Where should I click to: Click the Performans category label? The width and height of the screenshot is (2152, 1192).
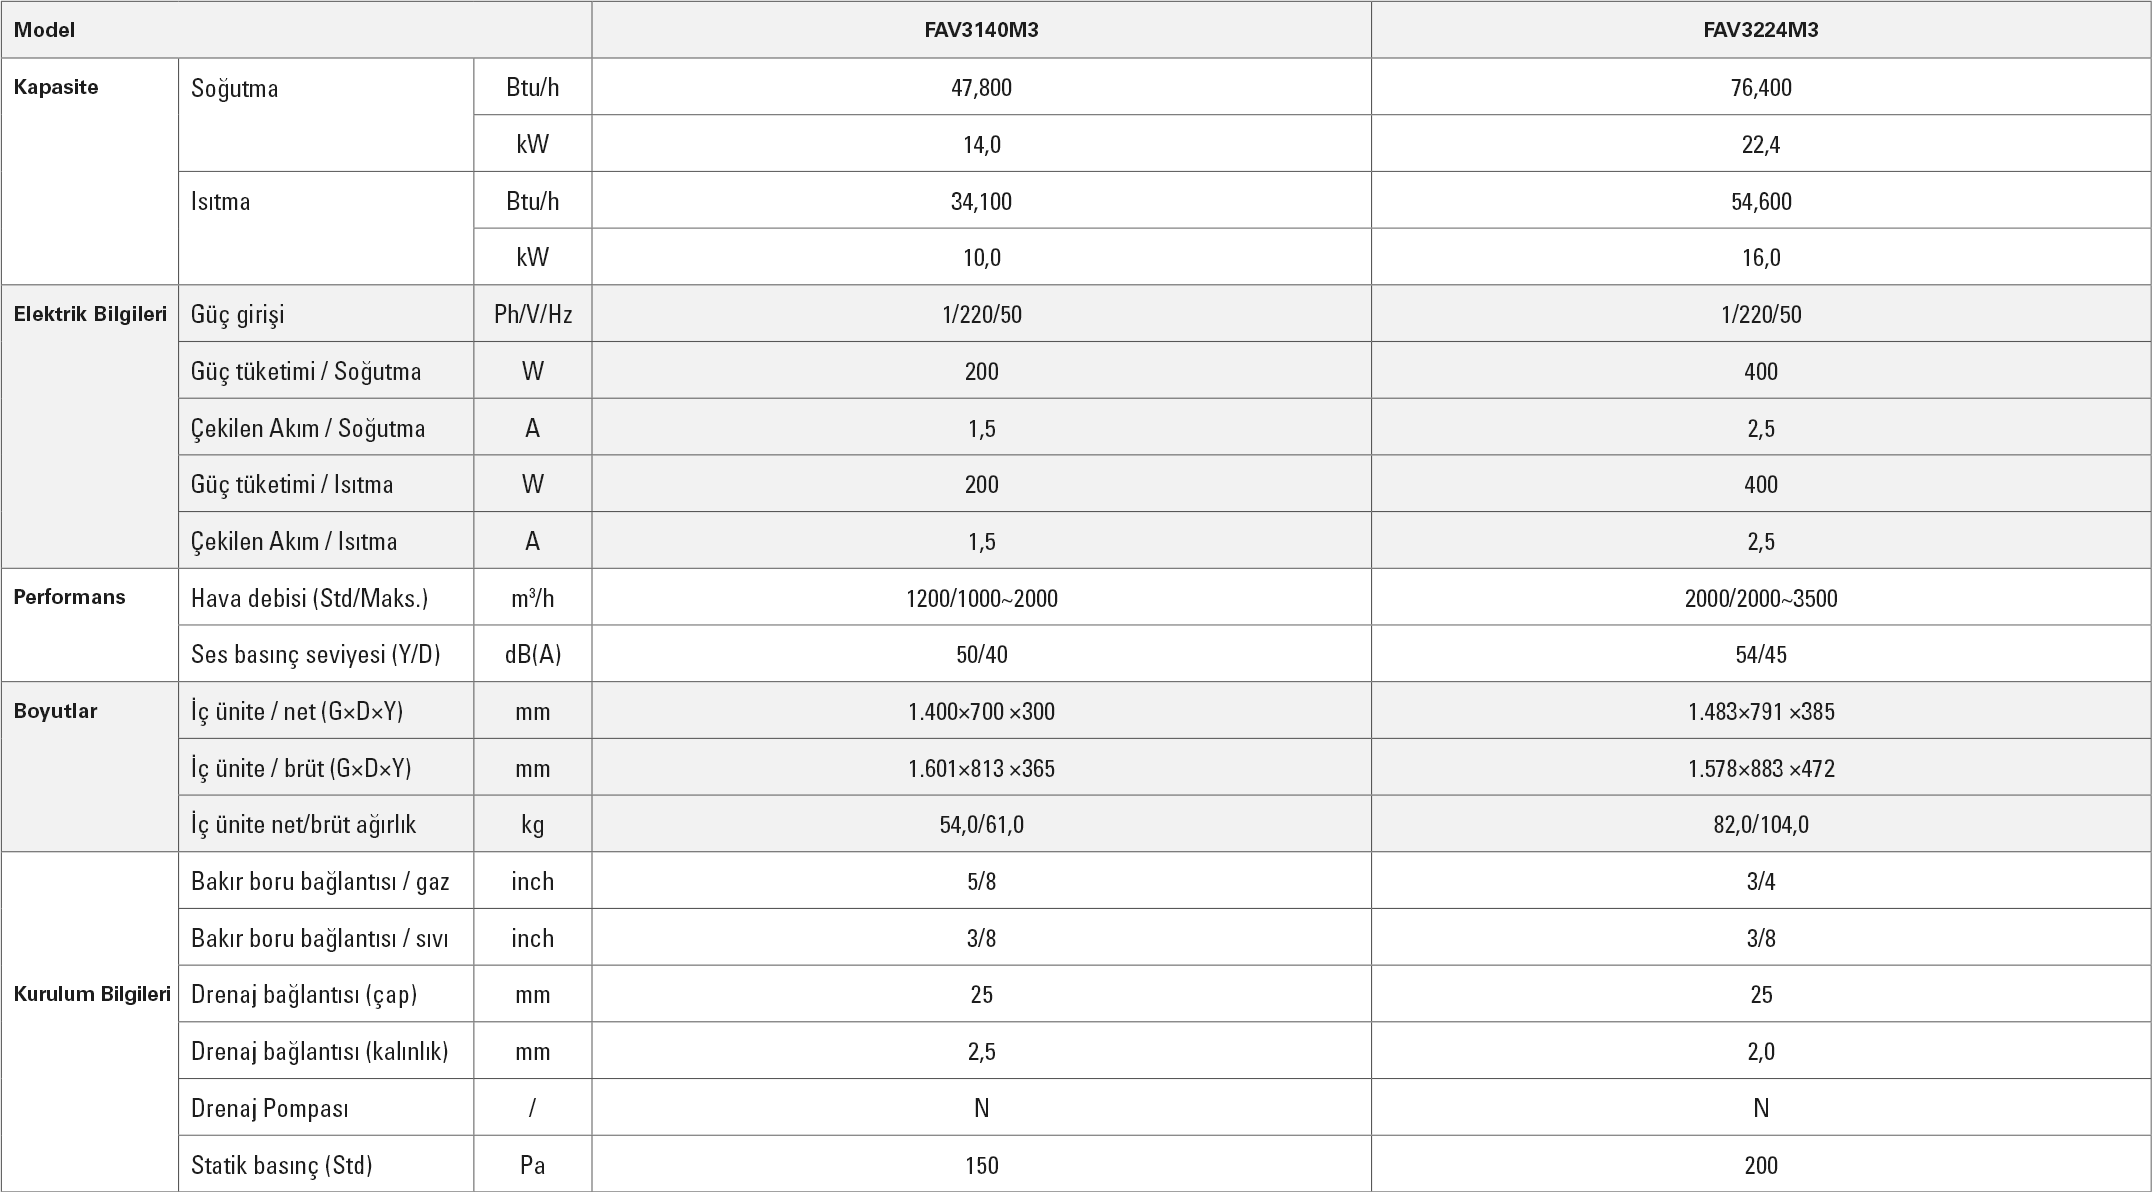pyautogui.click(x=69, y=597)
